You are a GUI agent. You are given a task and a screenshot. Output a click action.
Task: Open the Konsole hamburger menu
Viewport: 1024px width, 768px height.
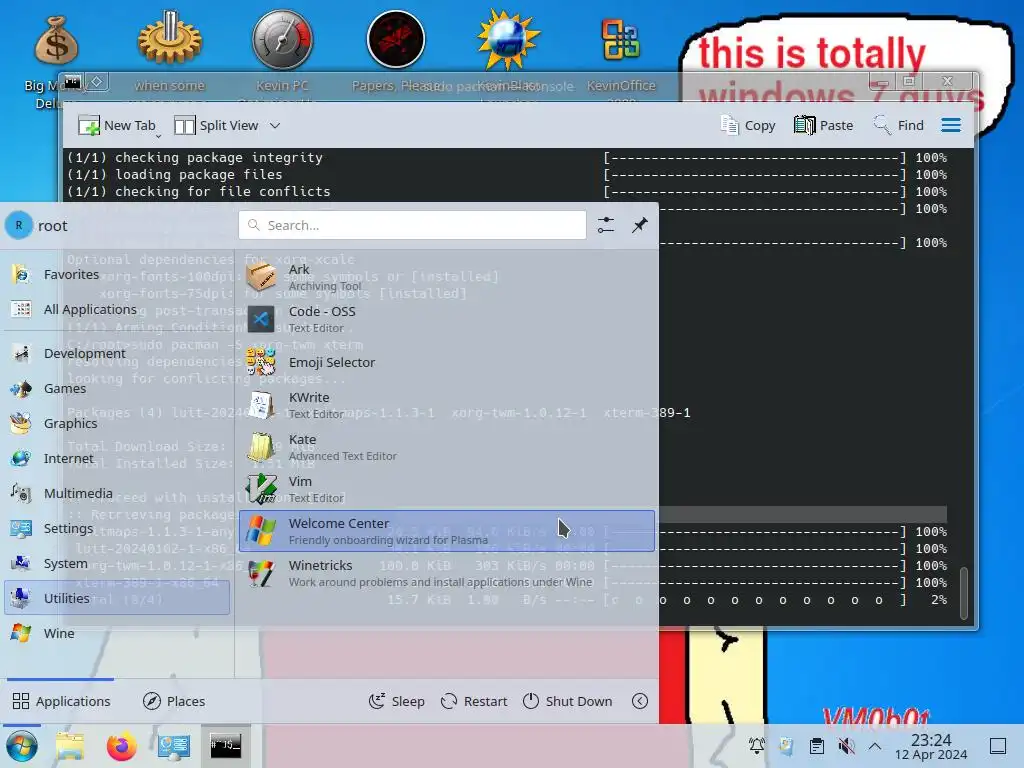point(951,125)
